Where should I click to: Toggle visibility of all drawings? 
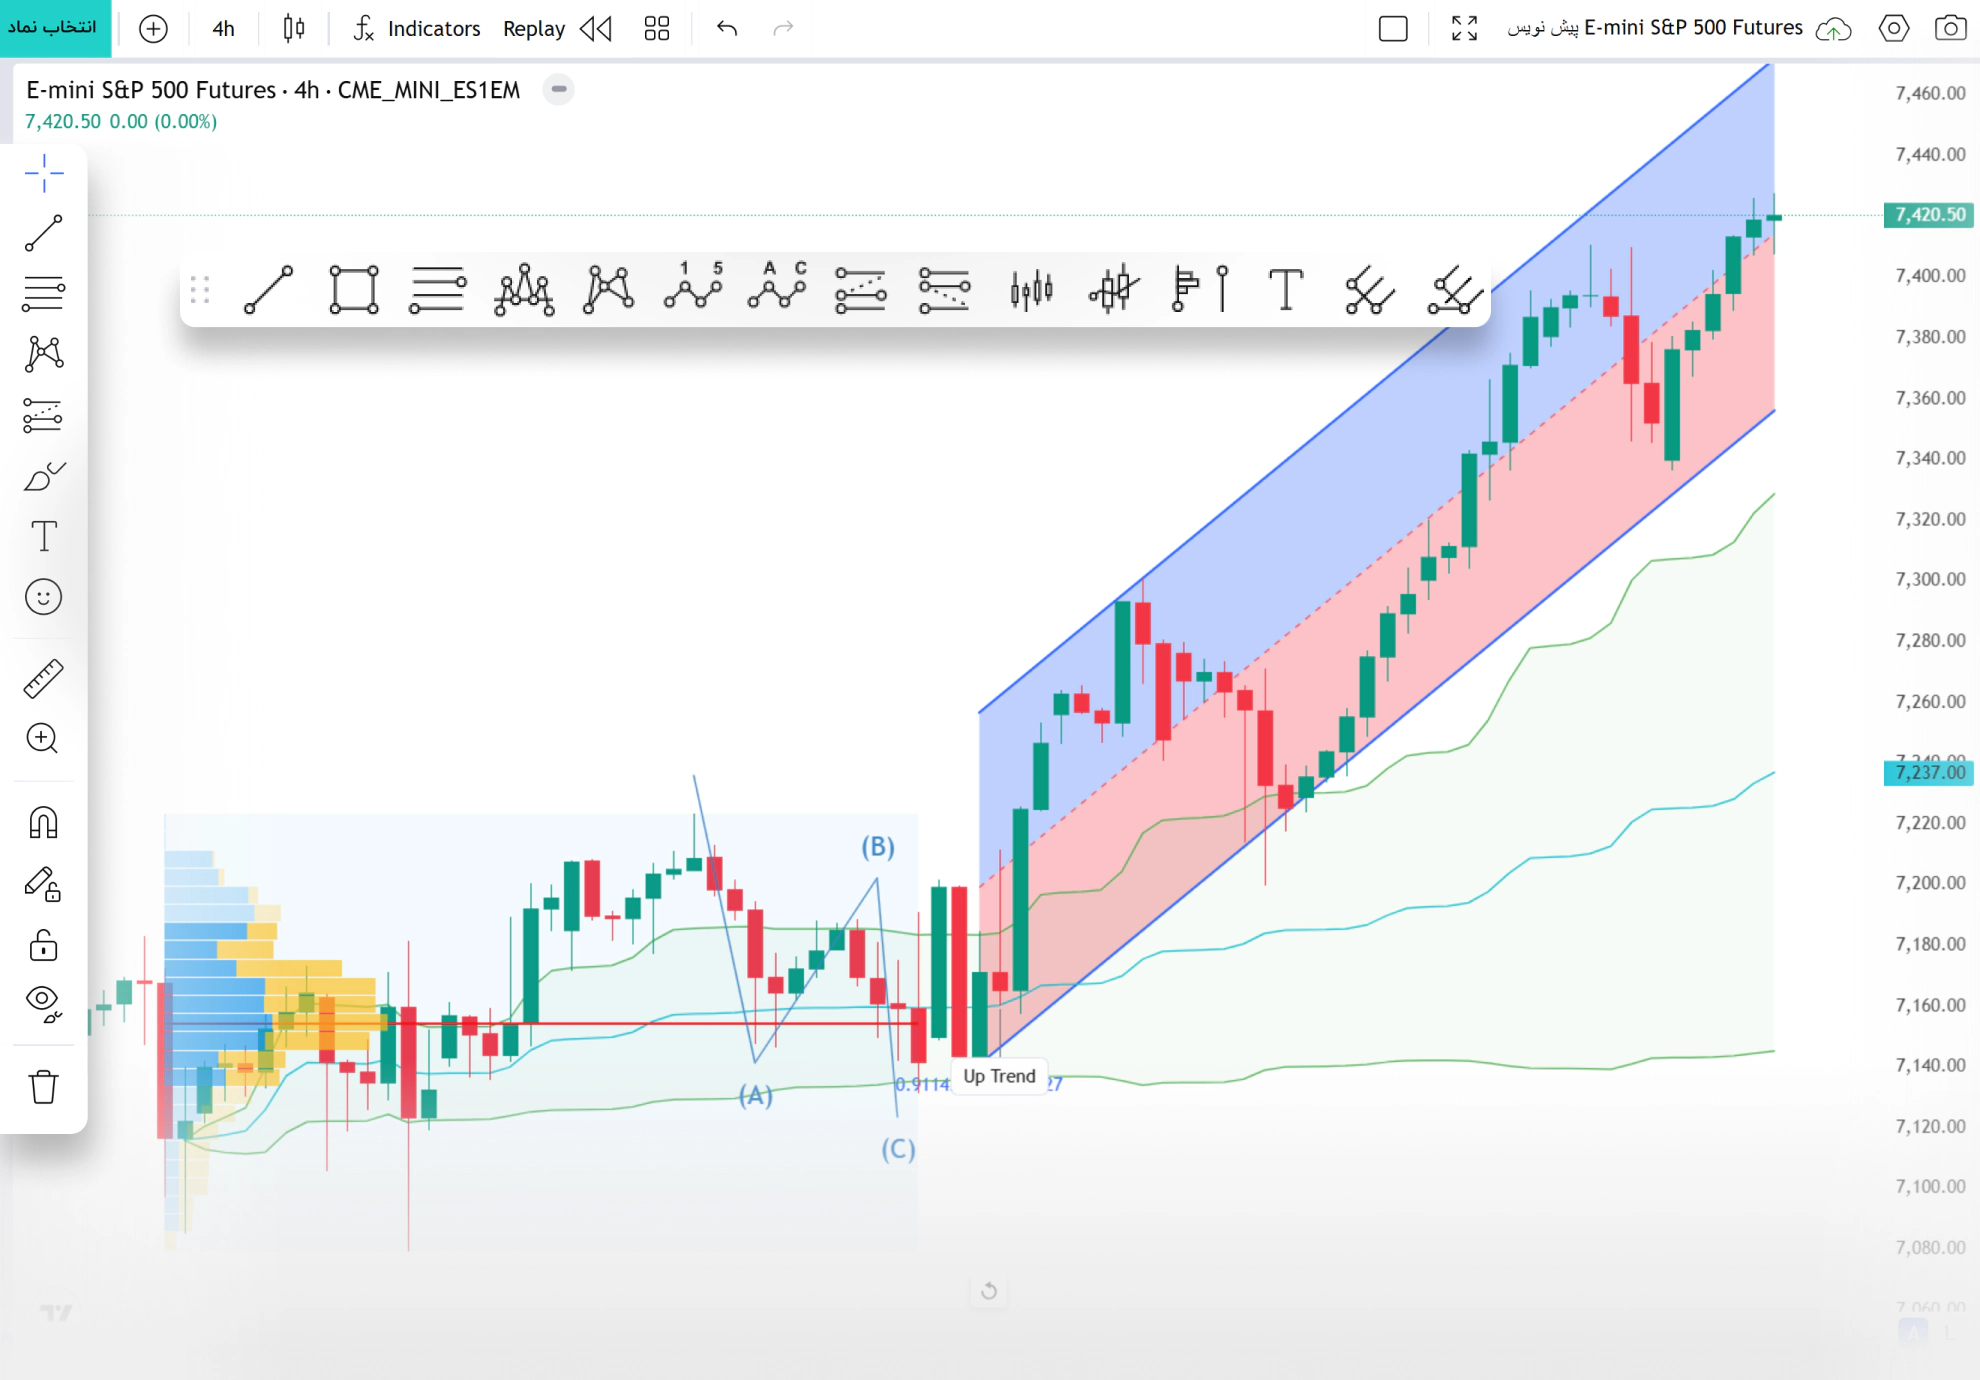coord(44,1003)
